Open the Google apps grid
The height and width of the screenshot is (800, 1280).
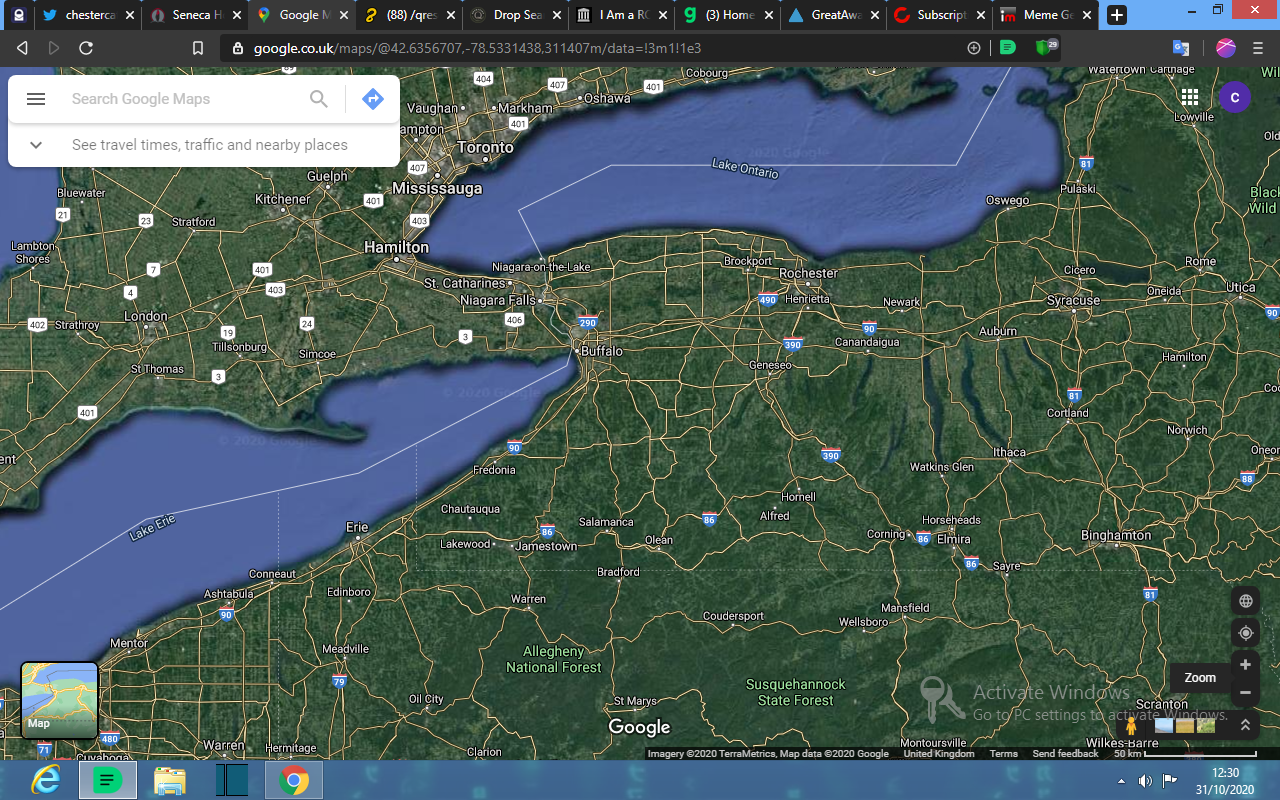[1190, 97]
